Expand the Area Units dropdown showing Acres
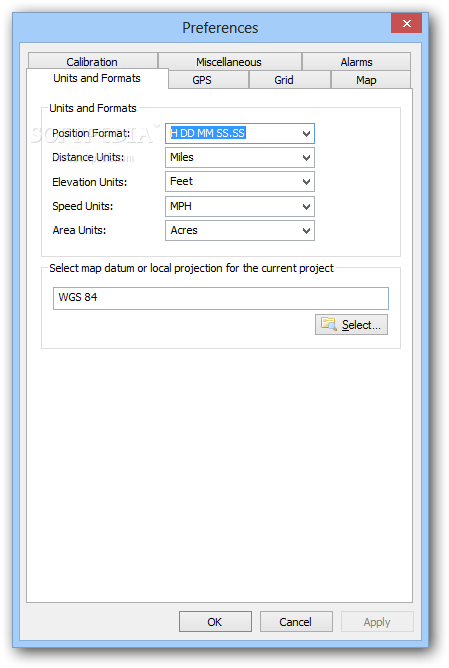This screenshot has width=449, height=668. click(240, 230)
